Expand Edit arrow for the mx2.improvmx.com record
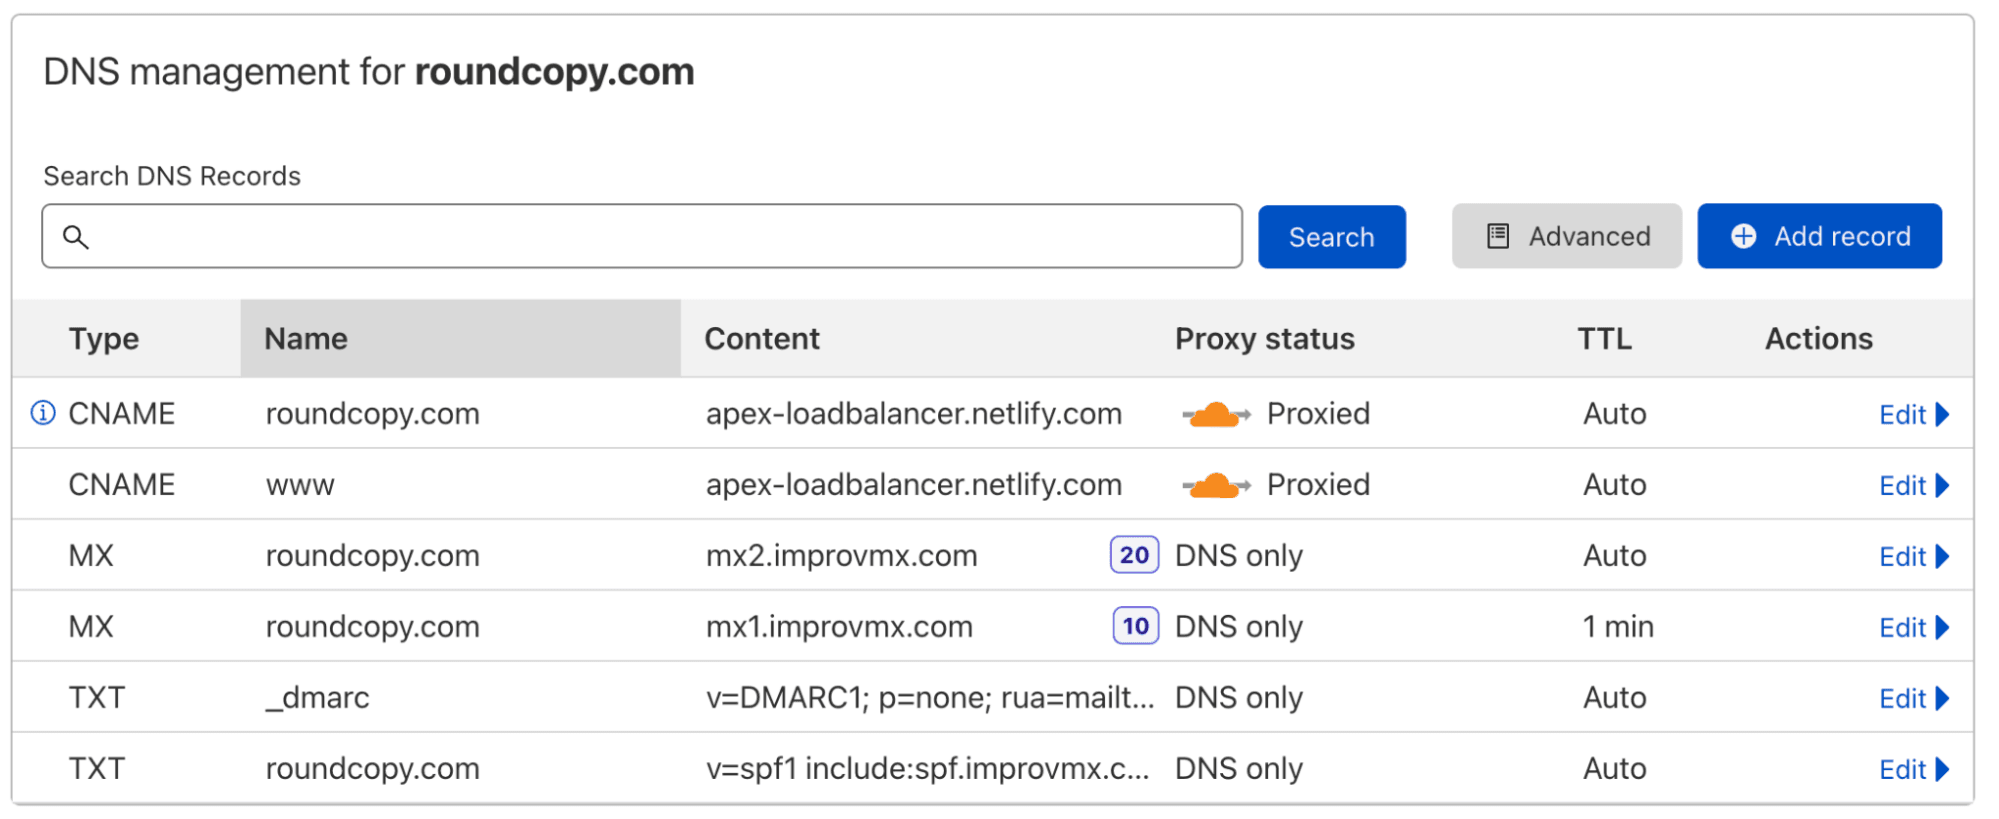 pos(1942,556)
